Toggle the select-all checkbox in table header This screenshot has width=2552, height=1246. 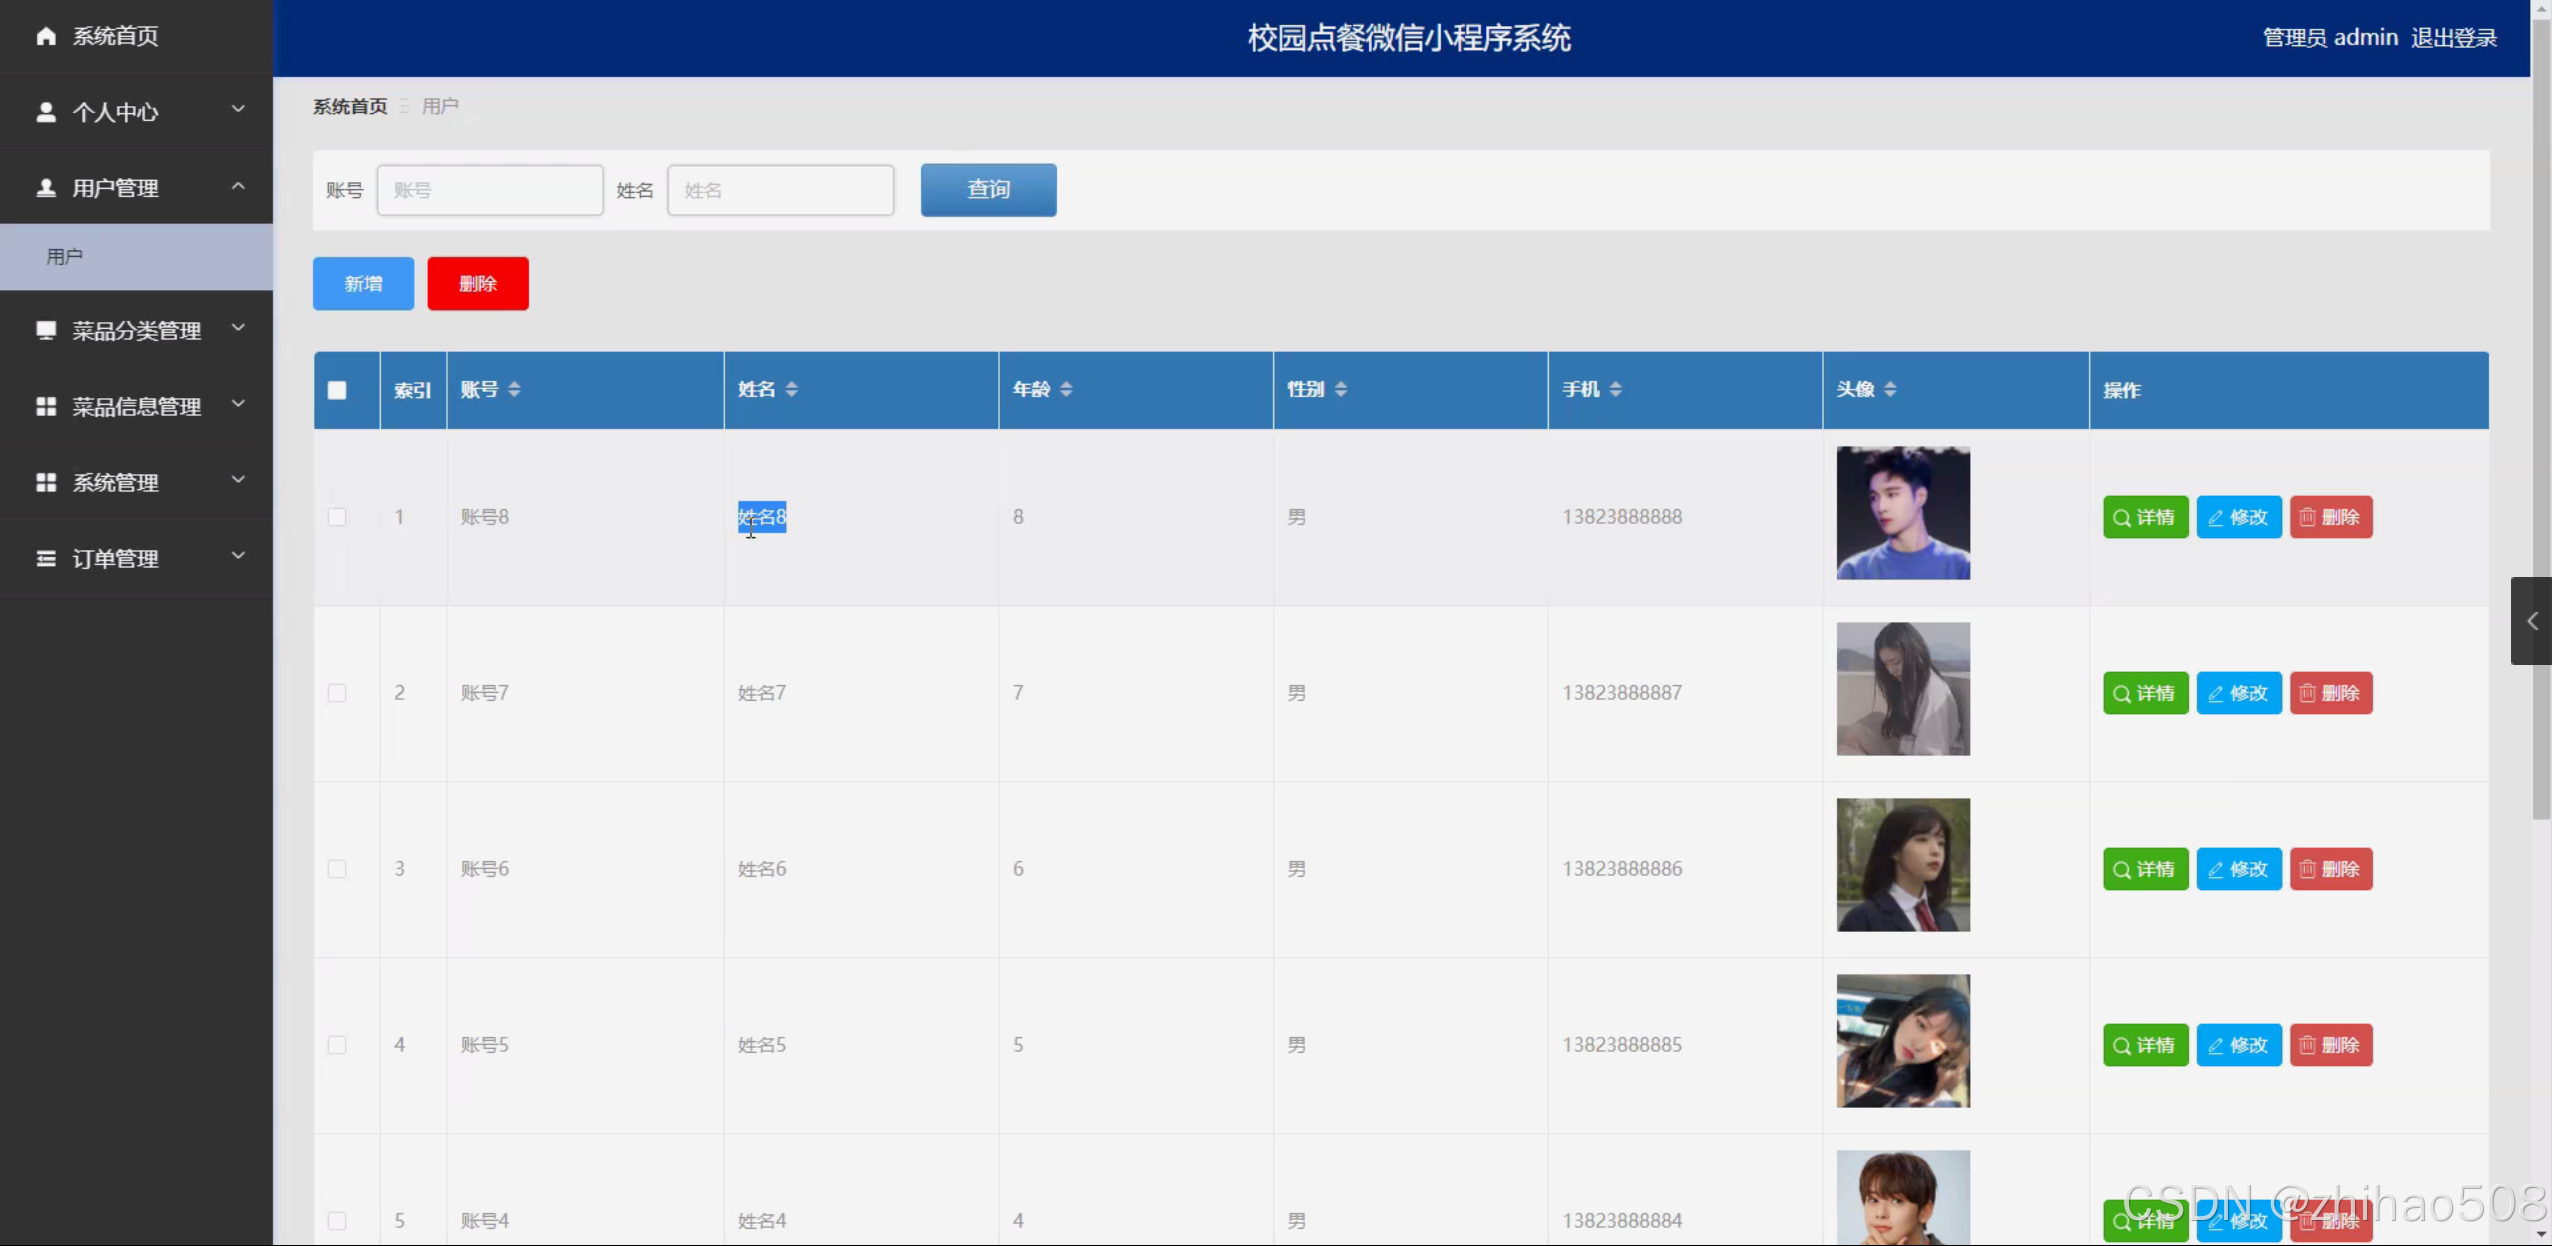coord(337,390)
